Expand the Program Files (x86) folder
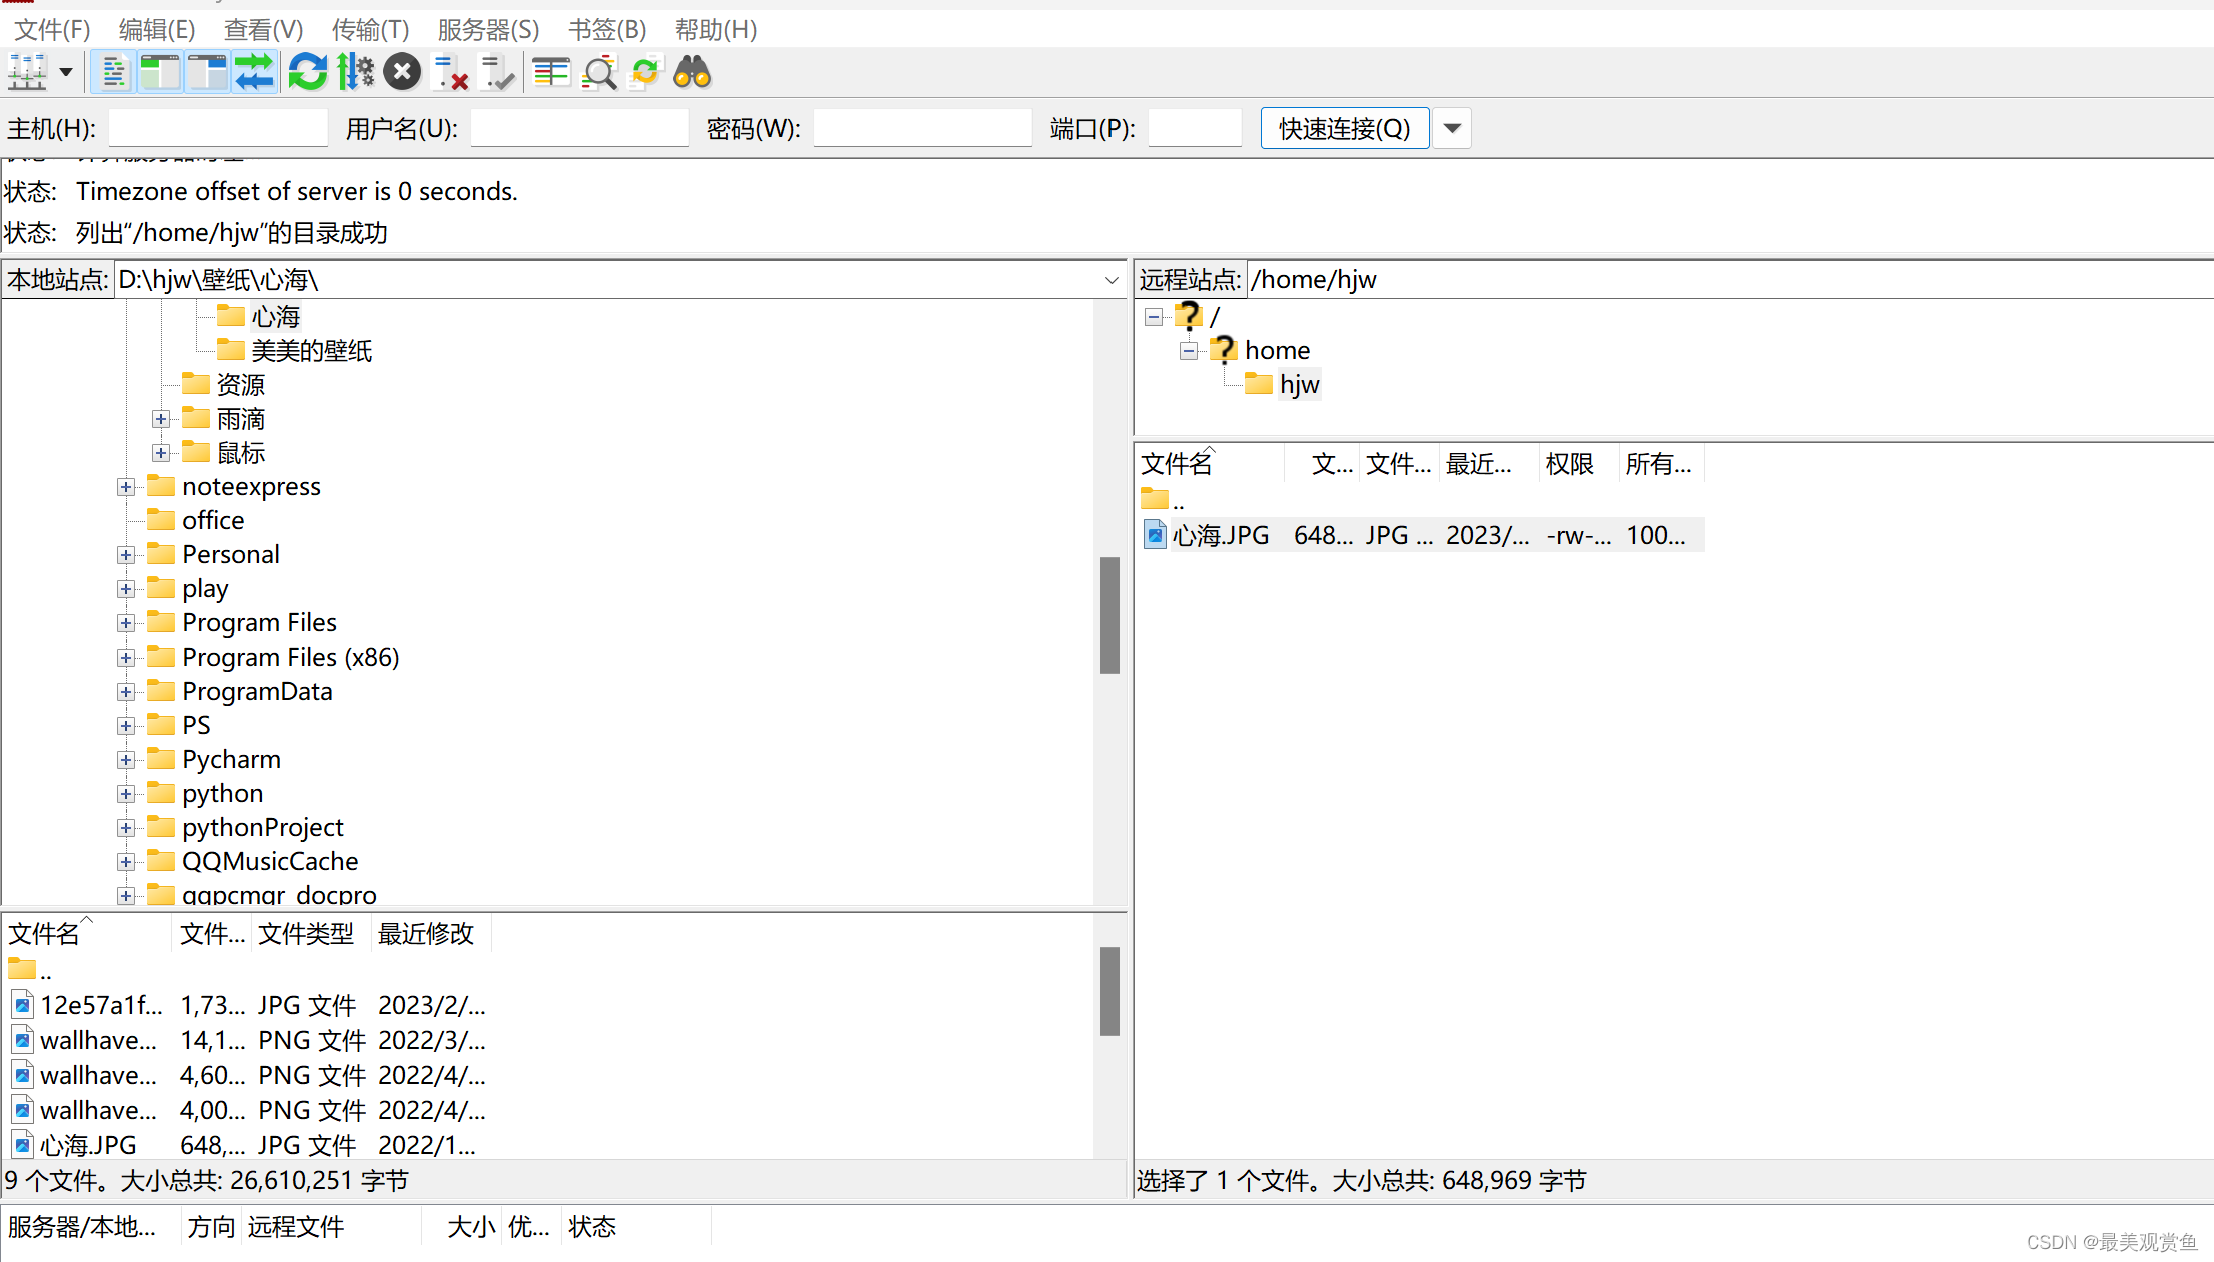The height and width of the screenshot is (1262, 2214). (x=126, y=658)
